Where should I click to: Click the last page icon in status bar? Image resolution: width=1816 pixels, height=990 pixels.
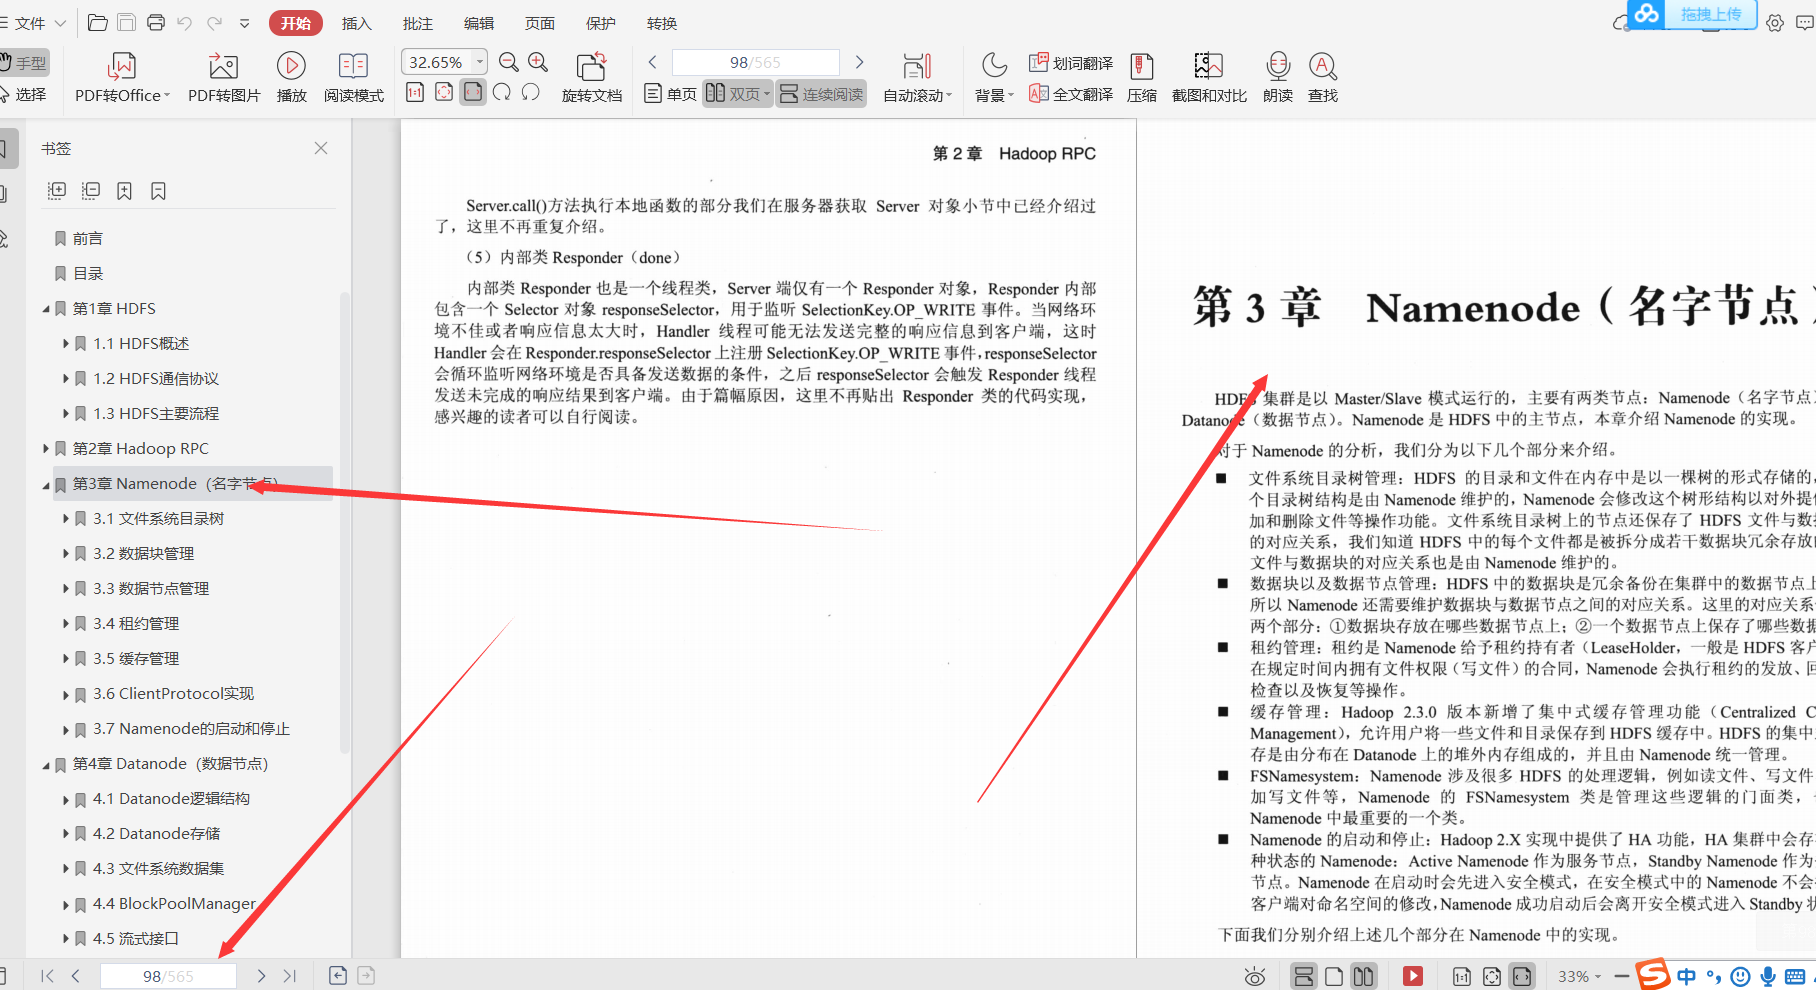click(x=290, y=976)
